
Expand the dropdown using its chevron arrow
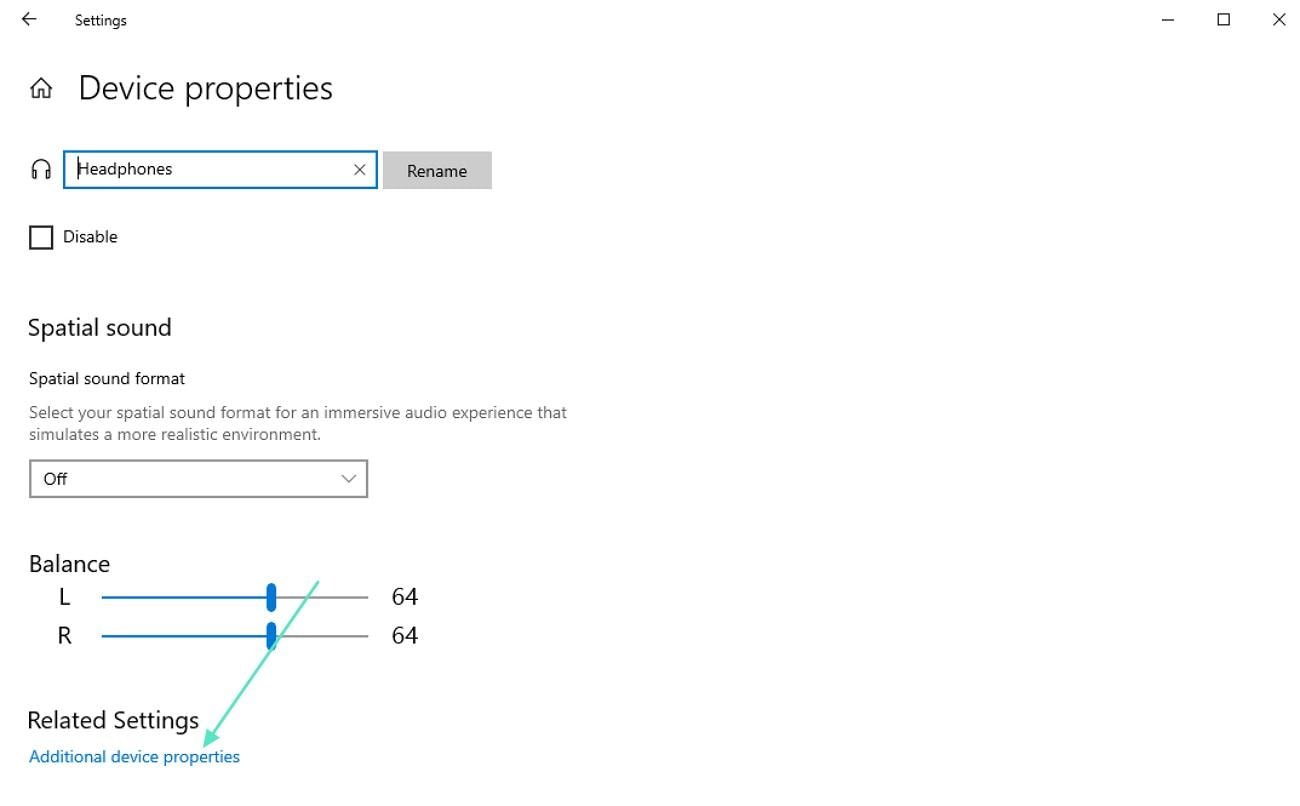tap(349, 479)
